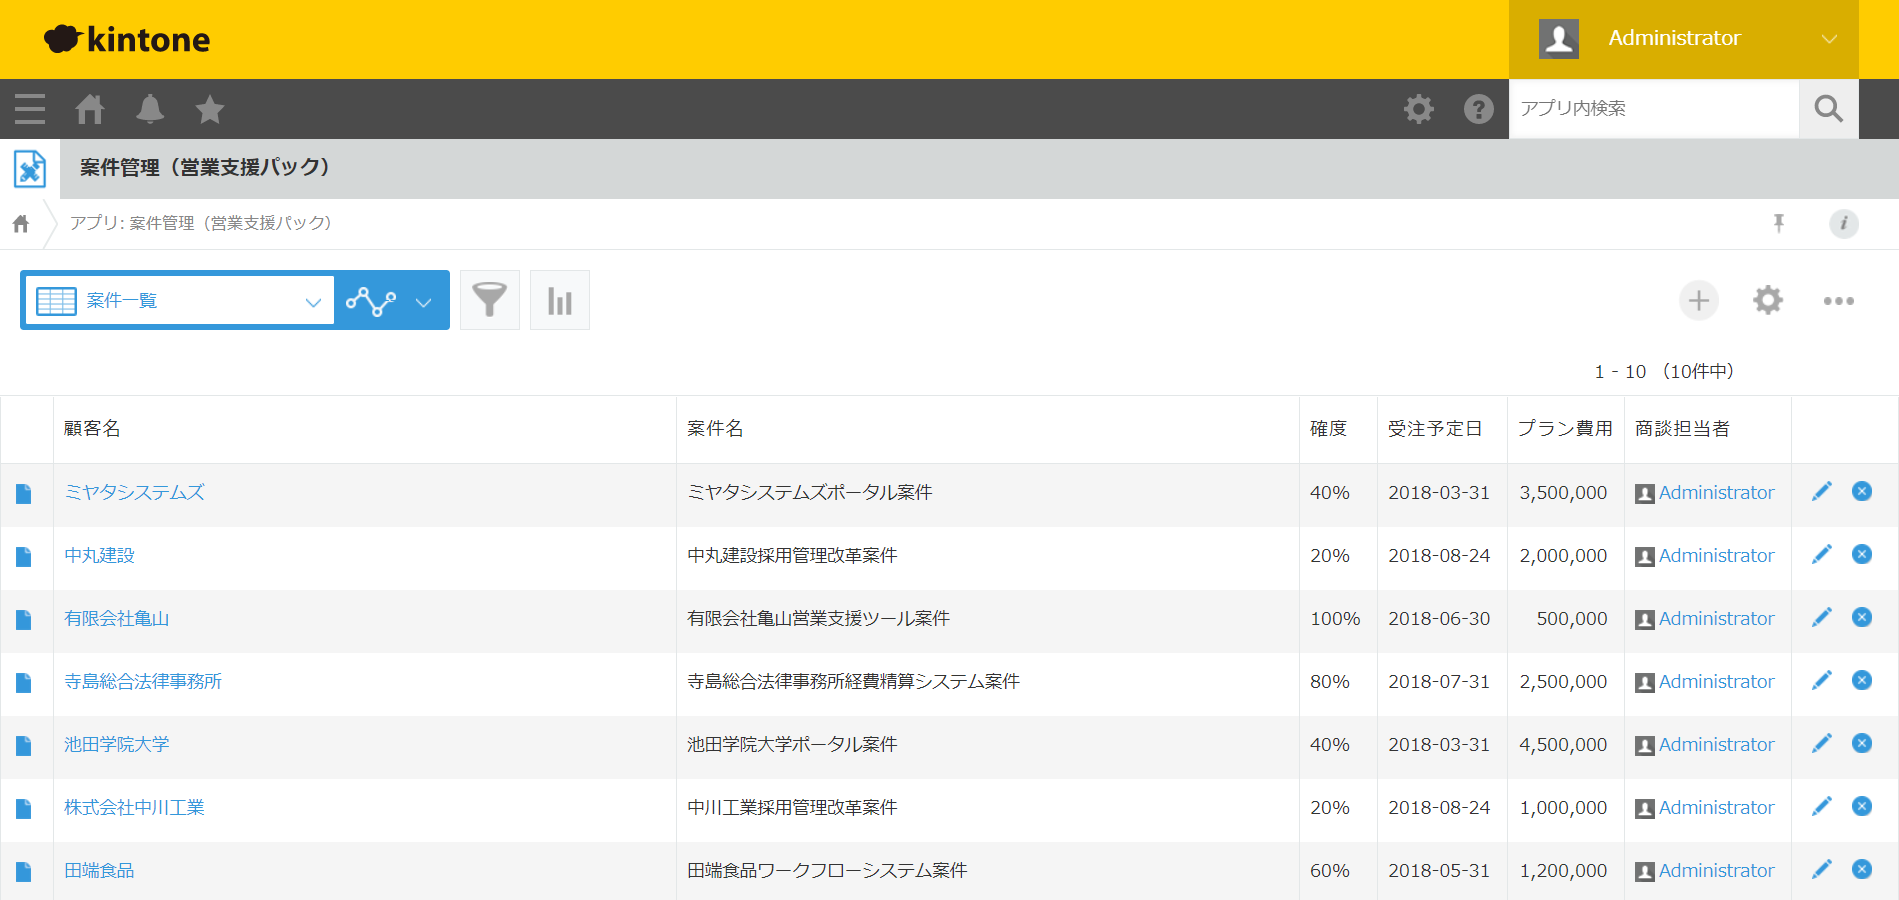Edit the 田端食品 record with pencil
1899x900 pixels.
coord(1822,869)
